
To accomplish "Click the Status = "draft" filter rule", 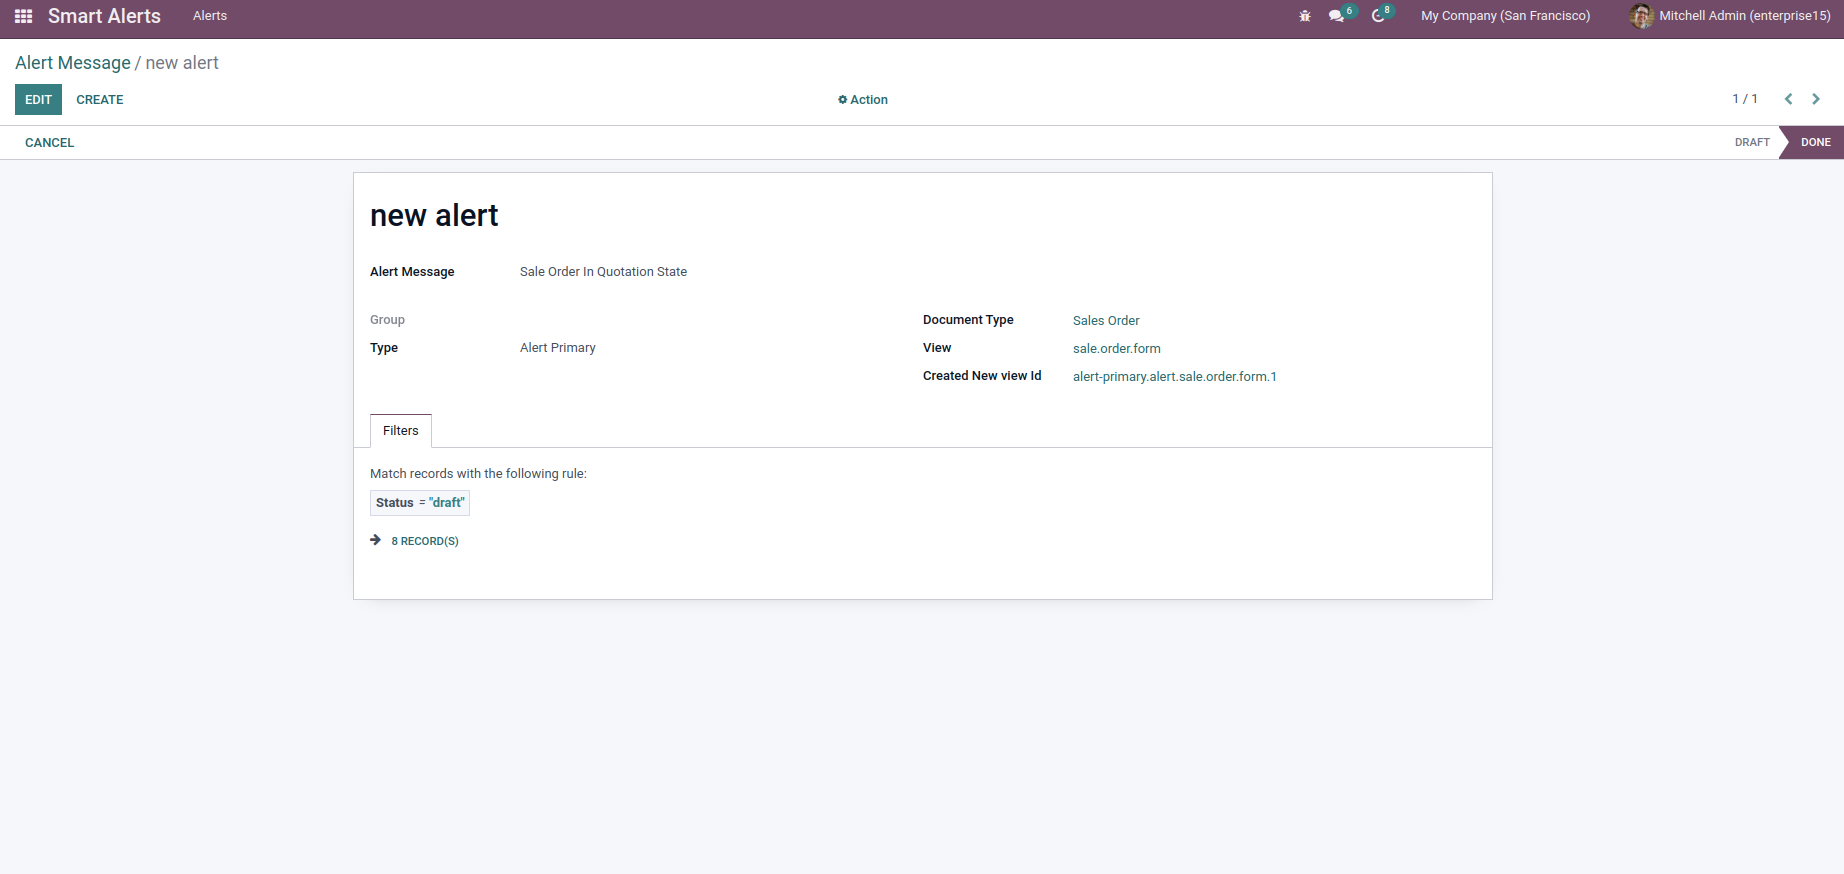I will click(x=420, y=503).
